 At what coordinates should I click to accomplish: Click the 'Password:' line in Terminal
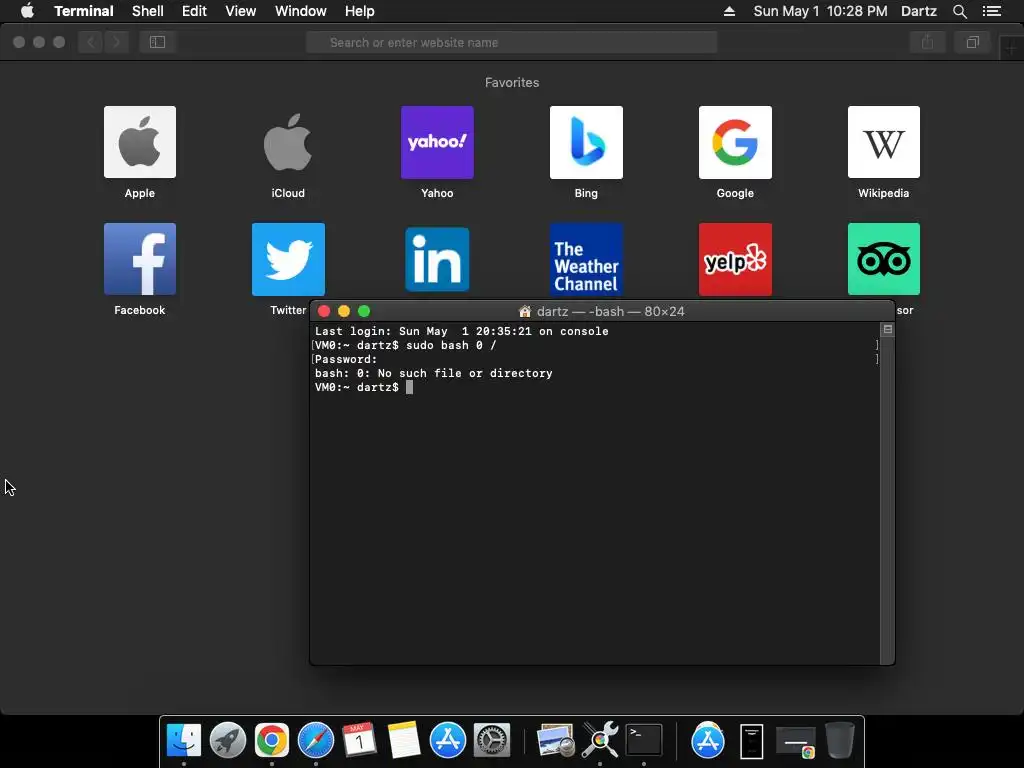tap(346, 359)
